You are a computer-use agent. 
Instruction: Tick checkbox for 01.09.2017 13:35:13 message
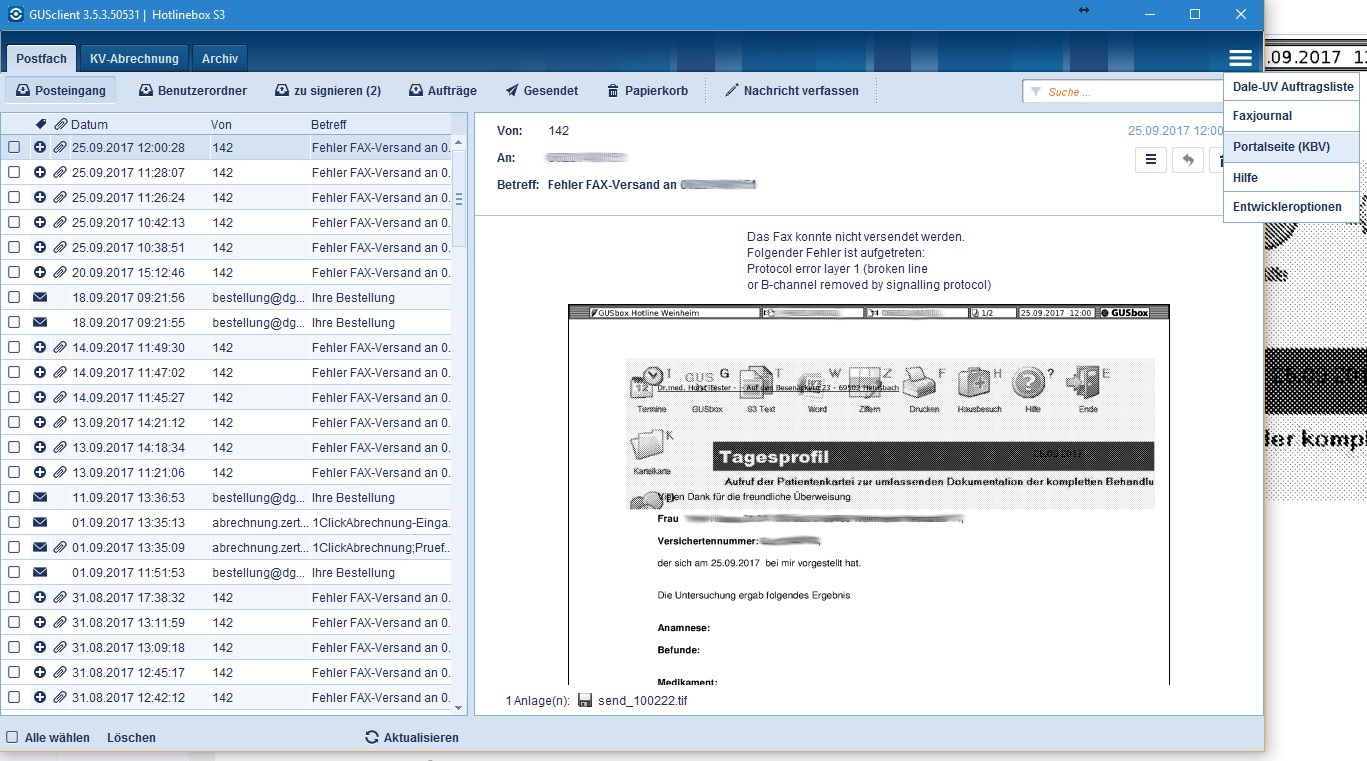[x=14, y=522]
